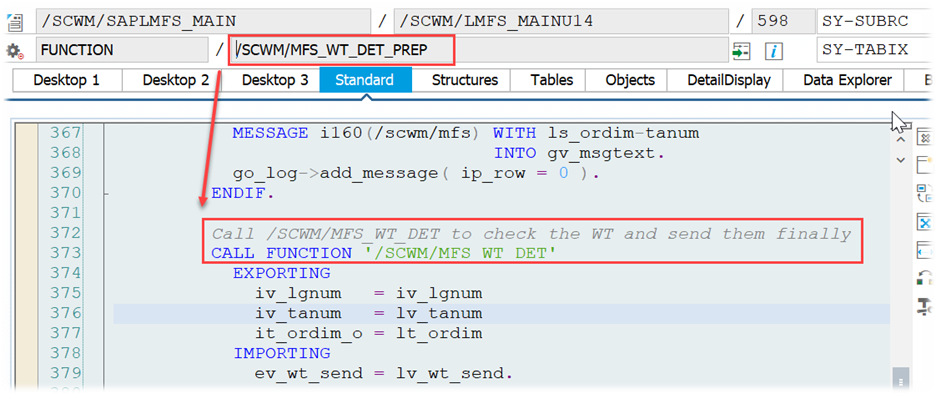
Task: Click the SY-SUBRC field
Action: click(x=874, y=22)
